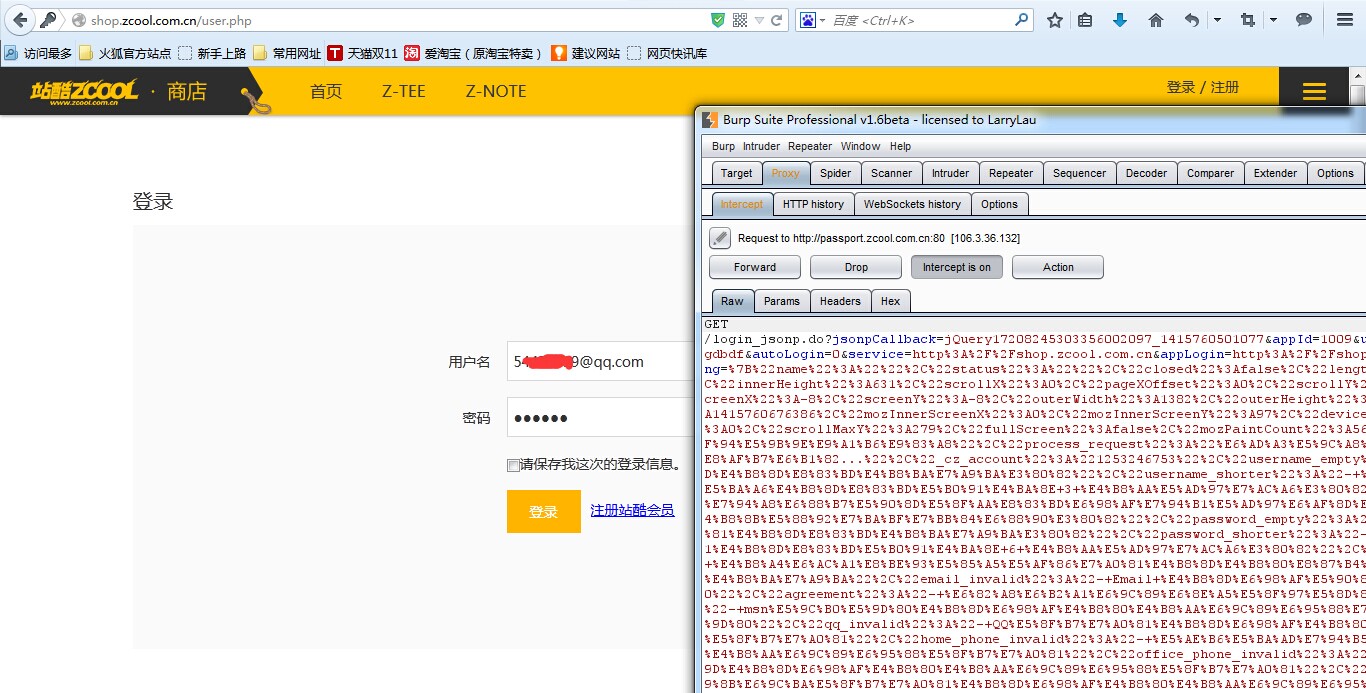Open the 天猫双11 bookmark

click(363, 53)
